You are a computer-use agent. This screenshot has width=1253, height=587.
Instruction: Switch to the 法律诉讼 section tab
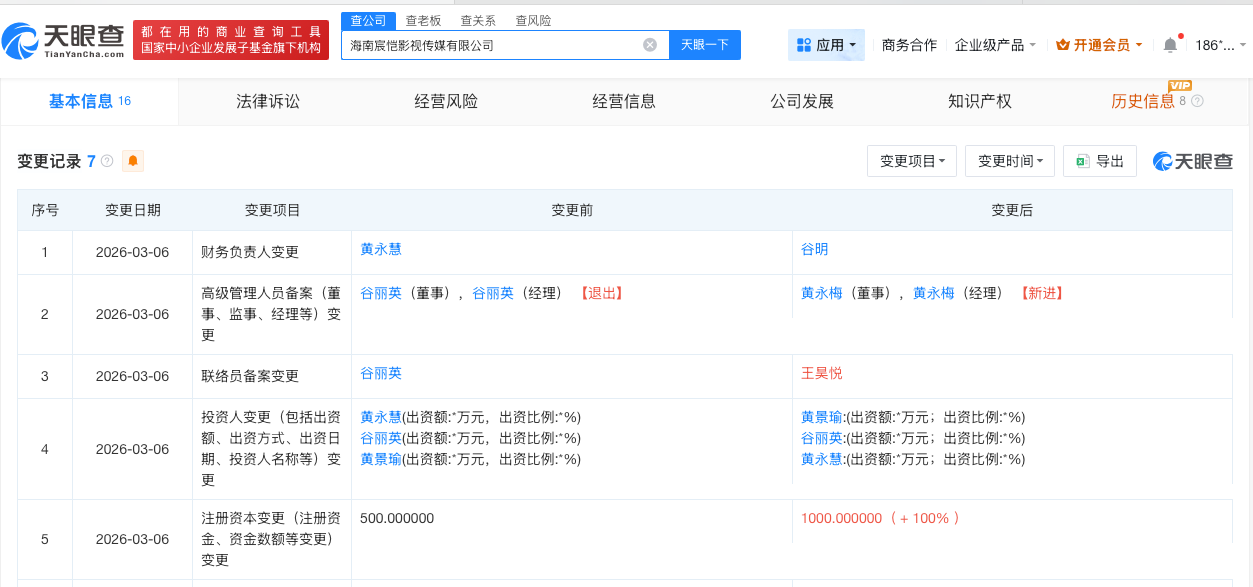pos(270,100)
